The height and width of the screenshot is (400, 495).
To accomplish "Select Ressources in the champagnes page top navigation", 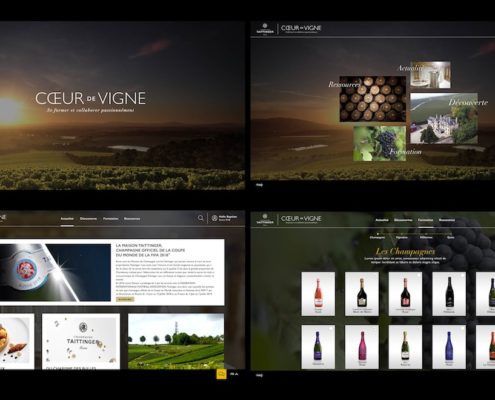I will pyautogui.click(x=447, y=220).
